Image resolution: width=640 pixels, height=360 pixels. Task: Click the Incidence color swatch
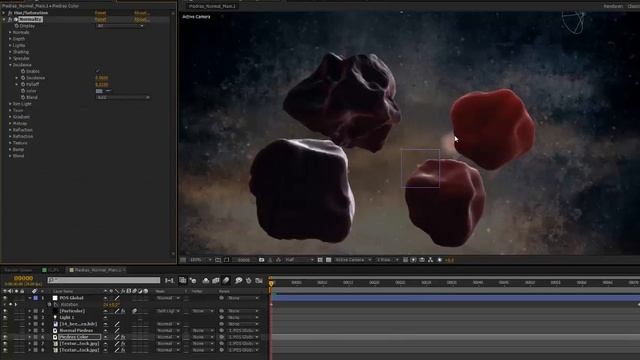point(99,91)
